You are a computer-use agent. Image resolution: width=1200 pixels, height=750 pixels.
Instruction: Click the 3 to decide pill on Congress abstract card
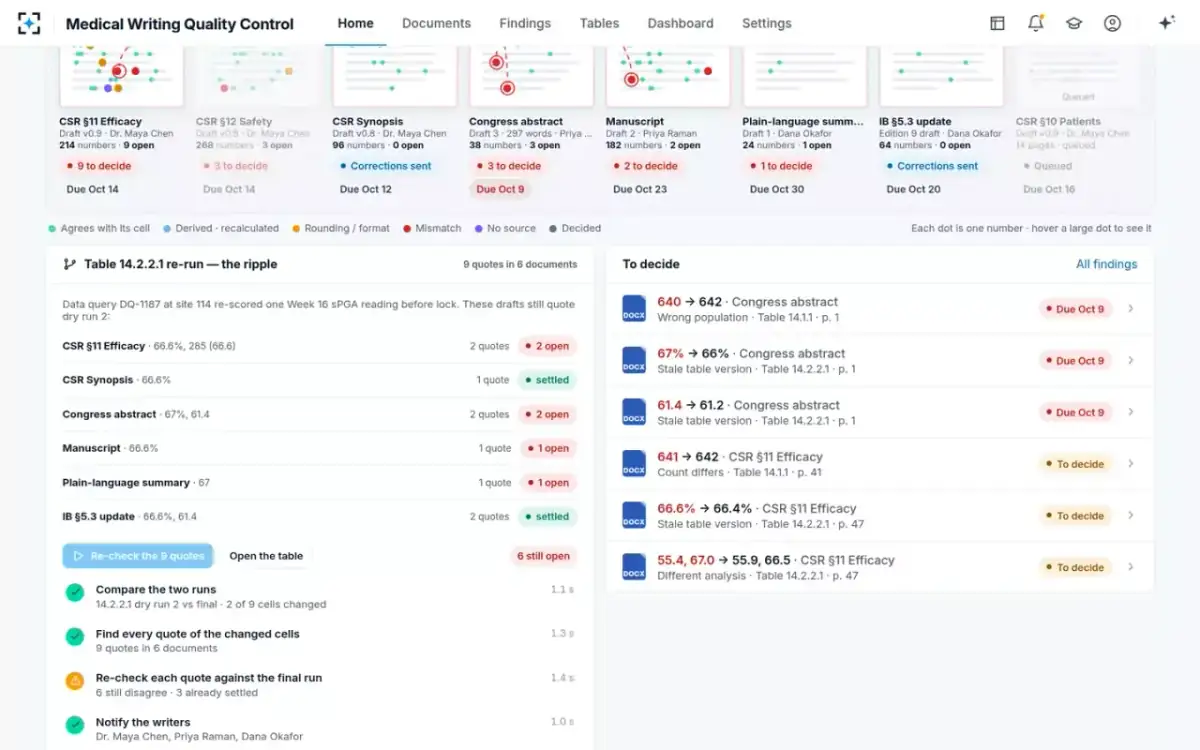point(509,166)
